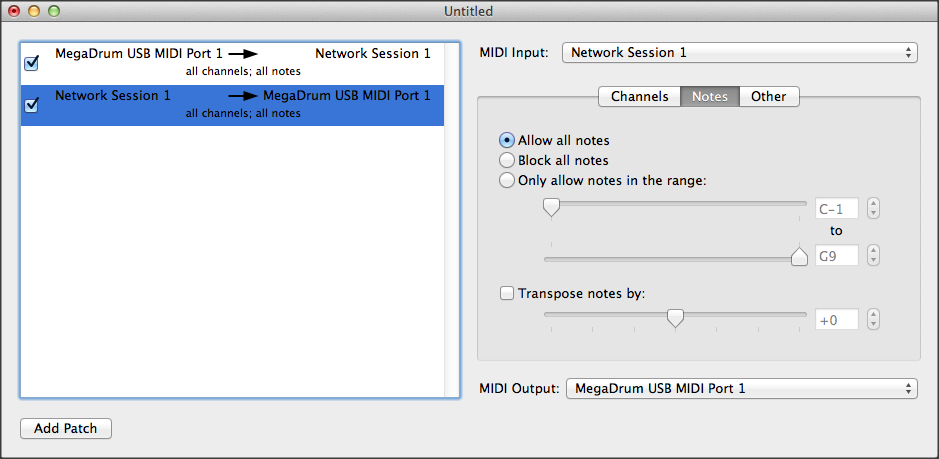Image resolution: width=939 pixels, height=459 pixels.
Task: Click the Add Patch button
Action: click(66, 428)
